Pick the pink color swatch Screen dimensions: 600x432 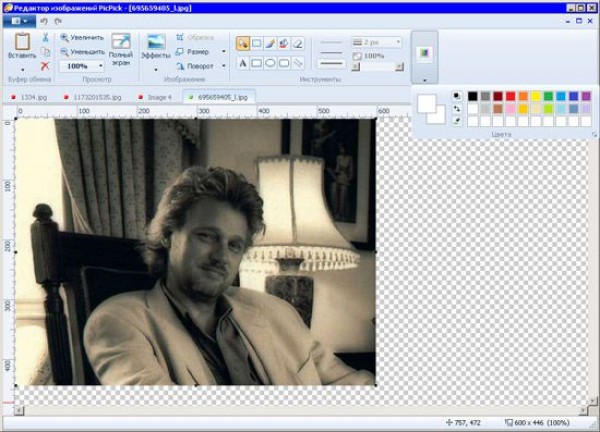click(x=510, y=109)
